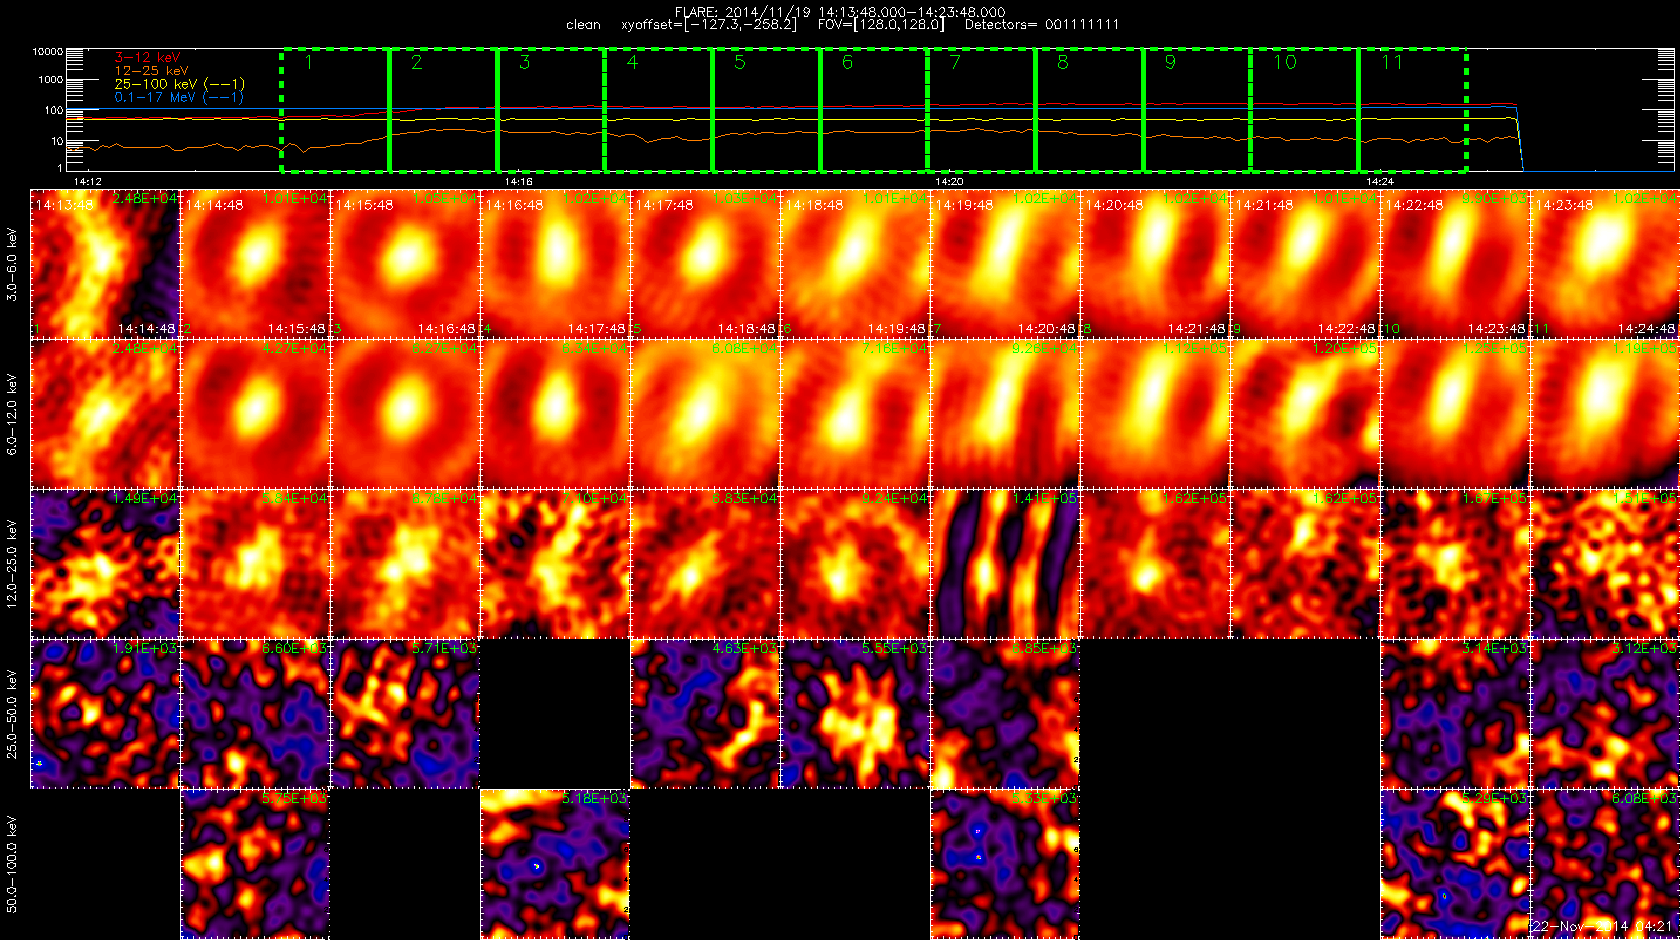Select interval 10 label in the light curve

click(1285, 62)
